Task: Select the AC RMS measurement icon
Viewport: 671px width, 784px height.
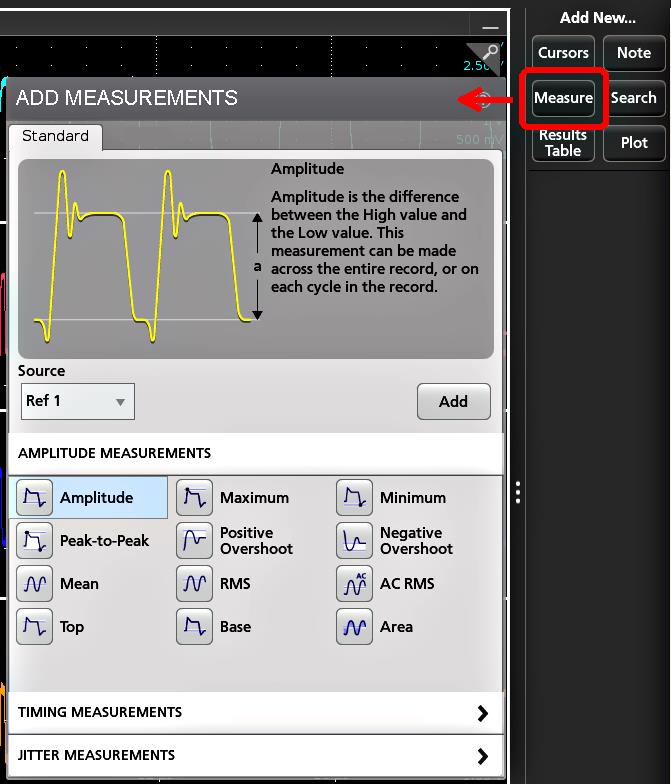Action: tap(355, 584)
